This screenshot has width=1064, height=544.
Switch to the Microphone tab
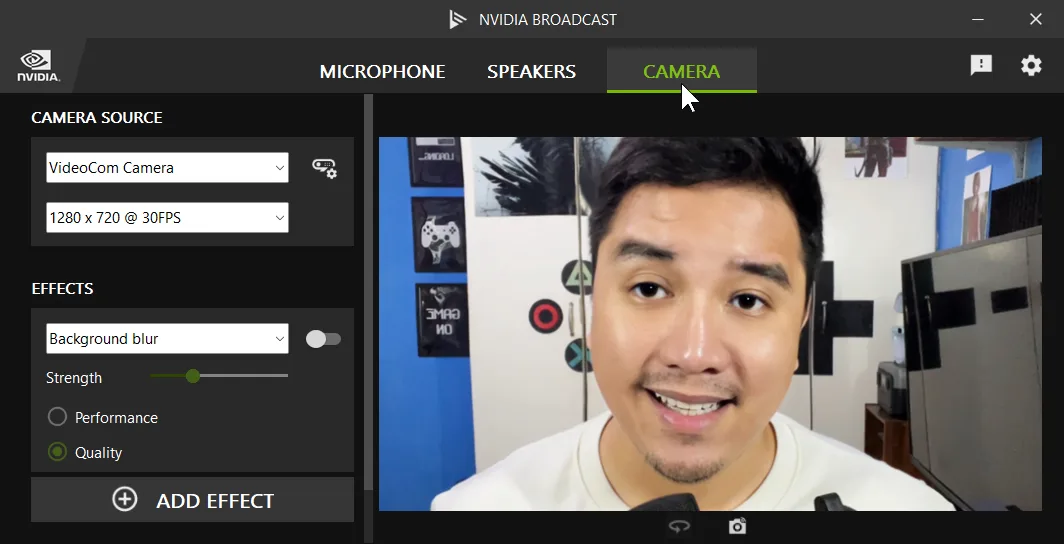(382, 71)
